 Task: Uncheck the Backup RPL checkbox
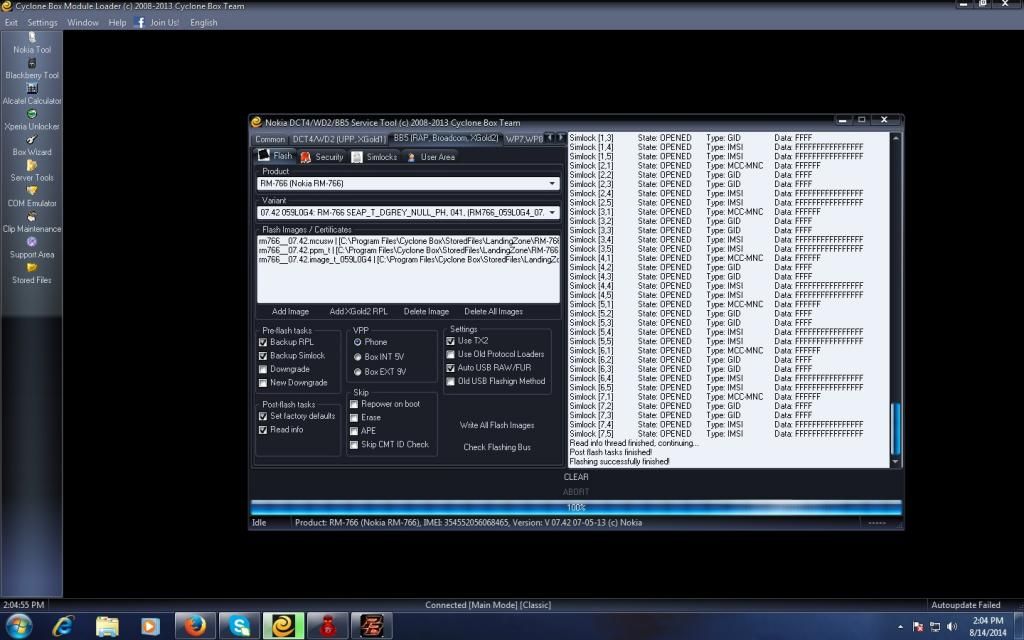[263, 342]
